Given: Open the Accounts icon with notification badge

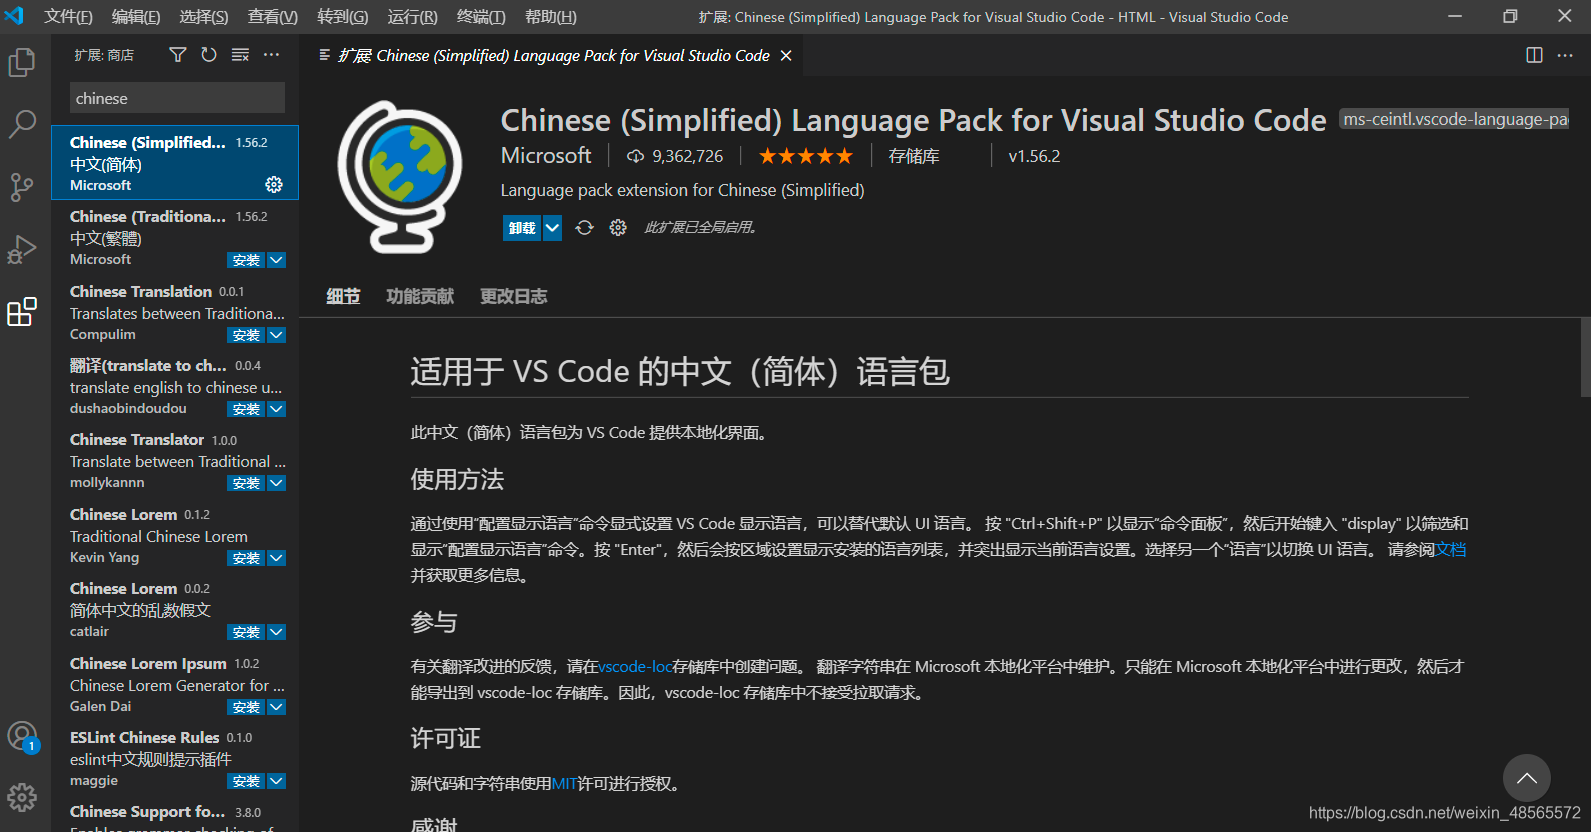Looking at the screenshot, I should point(22,737).
